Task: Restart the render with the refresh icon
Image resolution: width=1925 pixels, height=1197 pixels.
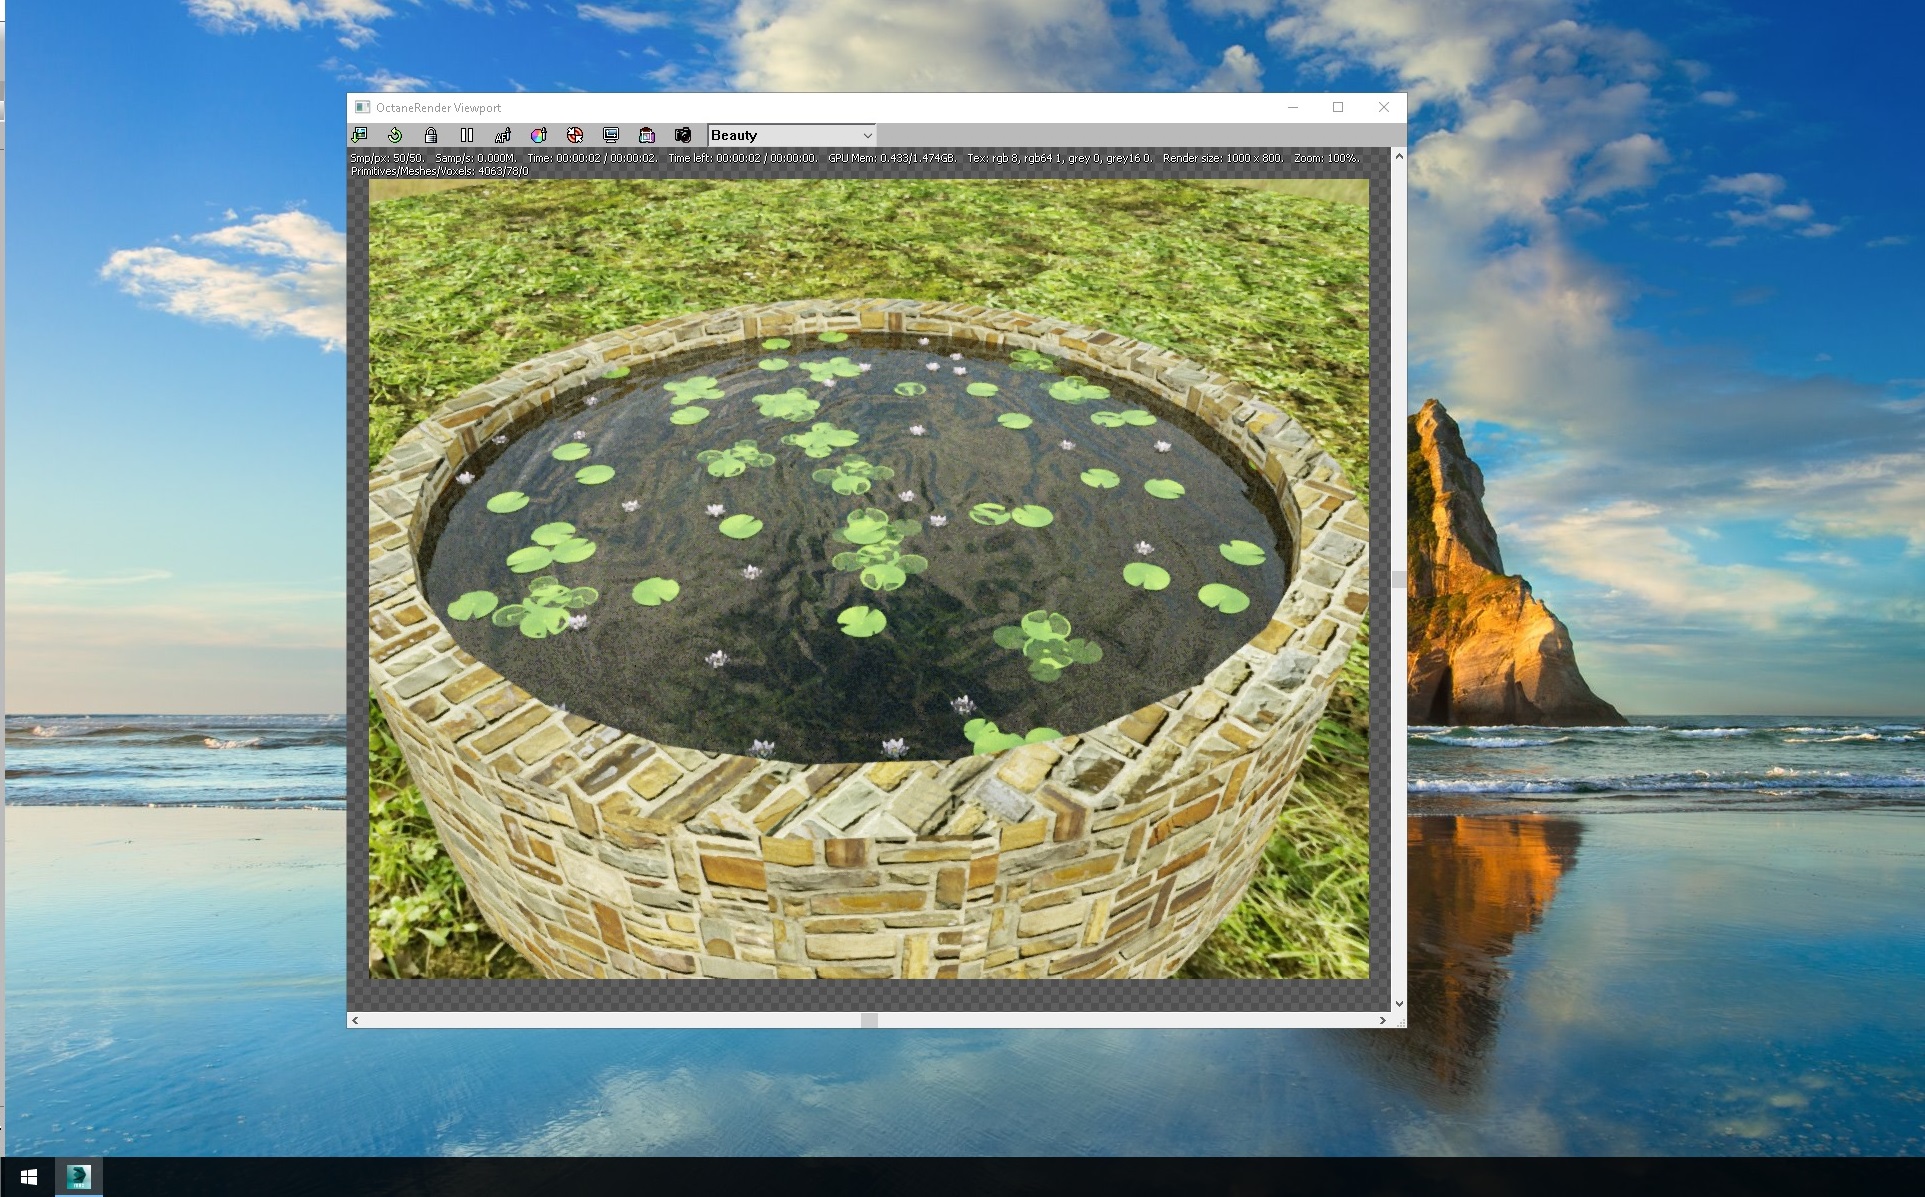Action: point(395,135)
